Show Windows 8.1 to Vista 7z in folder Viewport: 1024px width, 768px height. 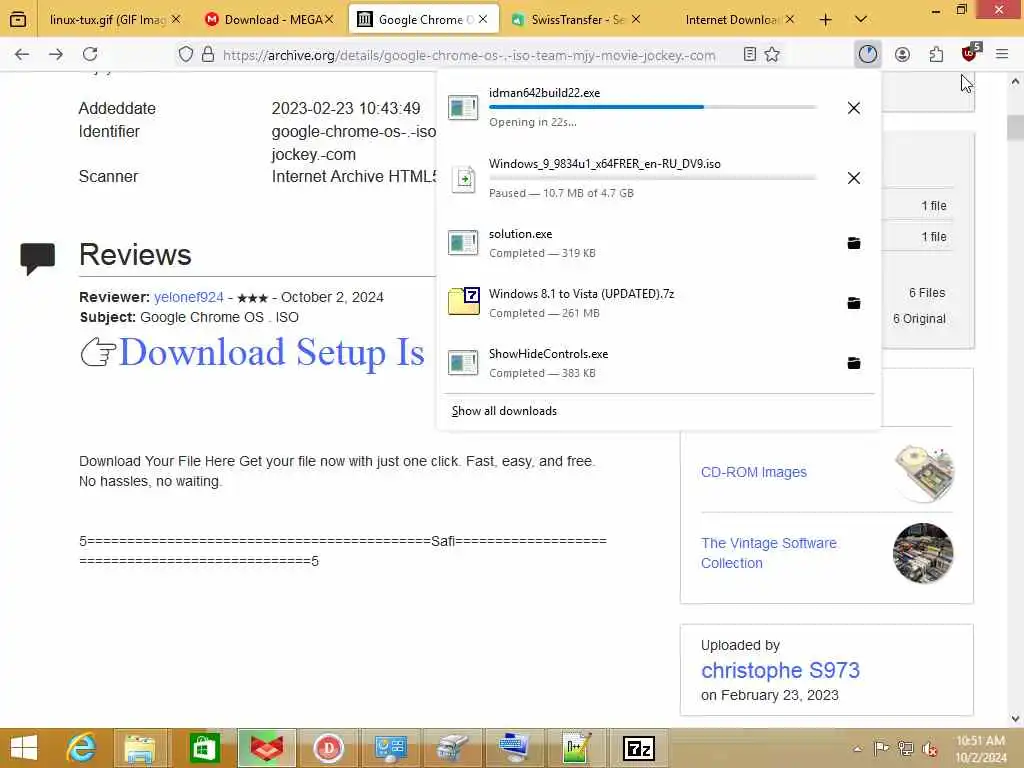tap(853, 303)
